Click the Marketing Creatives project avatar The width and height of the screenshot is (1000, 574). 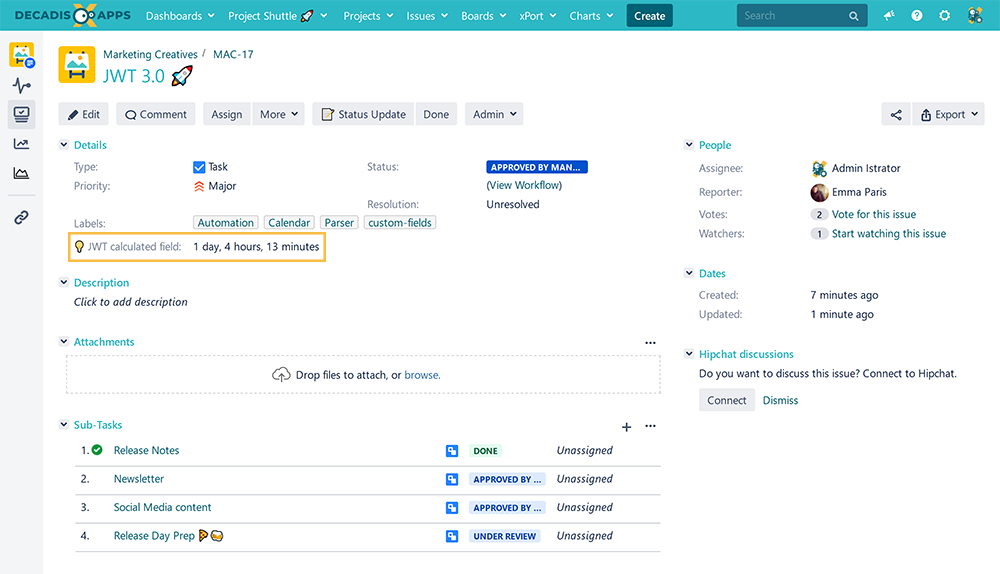77,64
